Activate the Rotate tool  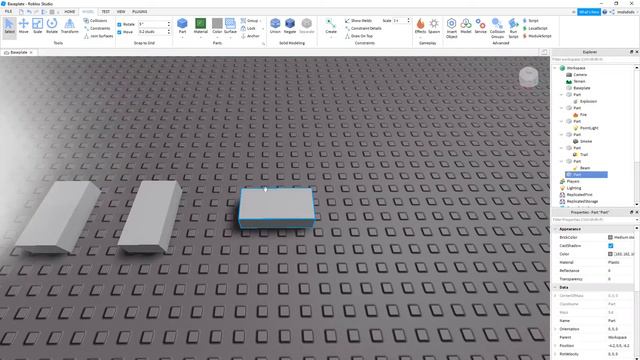point(52,27)
